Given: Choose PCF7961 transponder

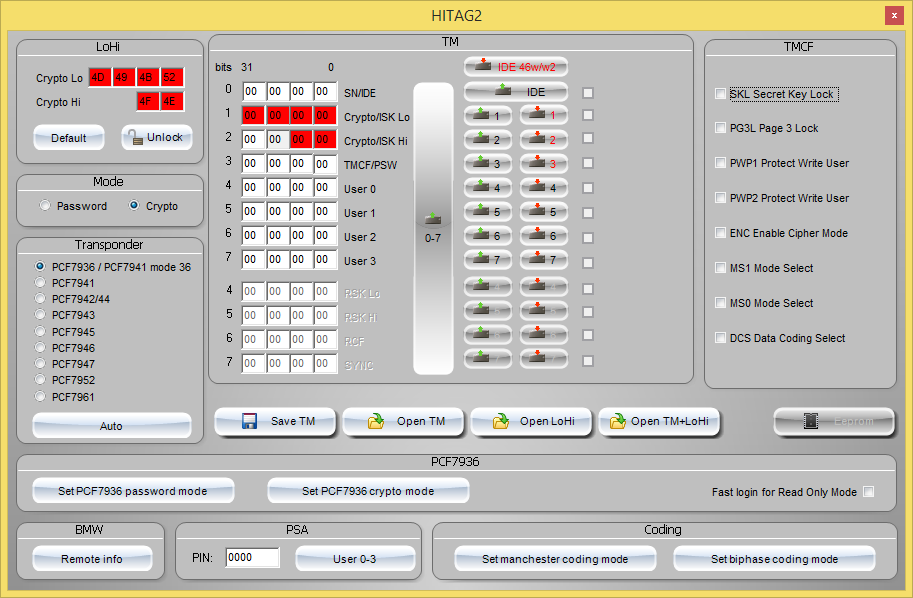Looking at the screenshot, I should tap(40, 396).
